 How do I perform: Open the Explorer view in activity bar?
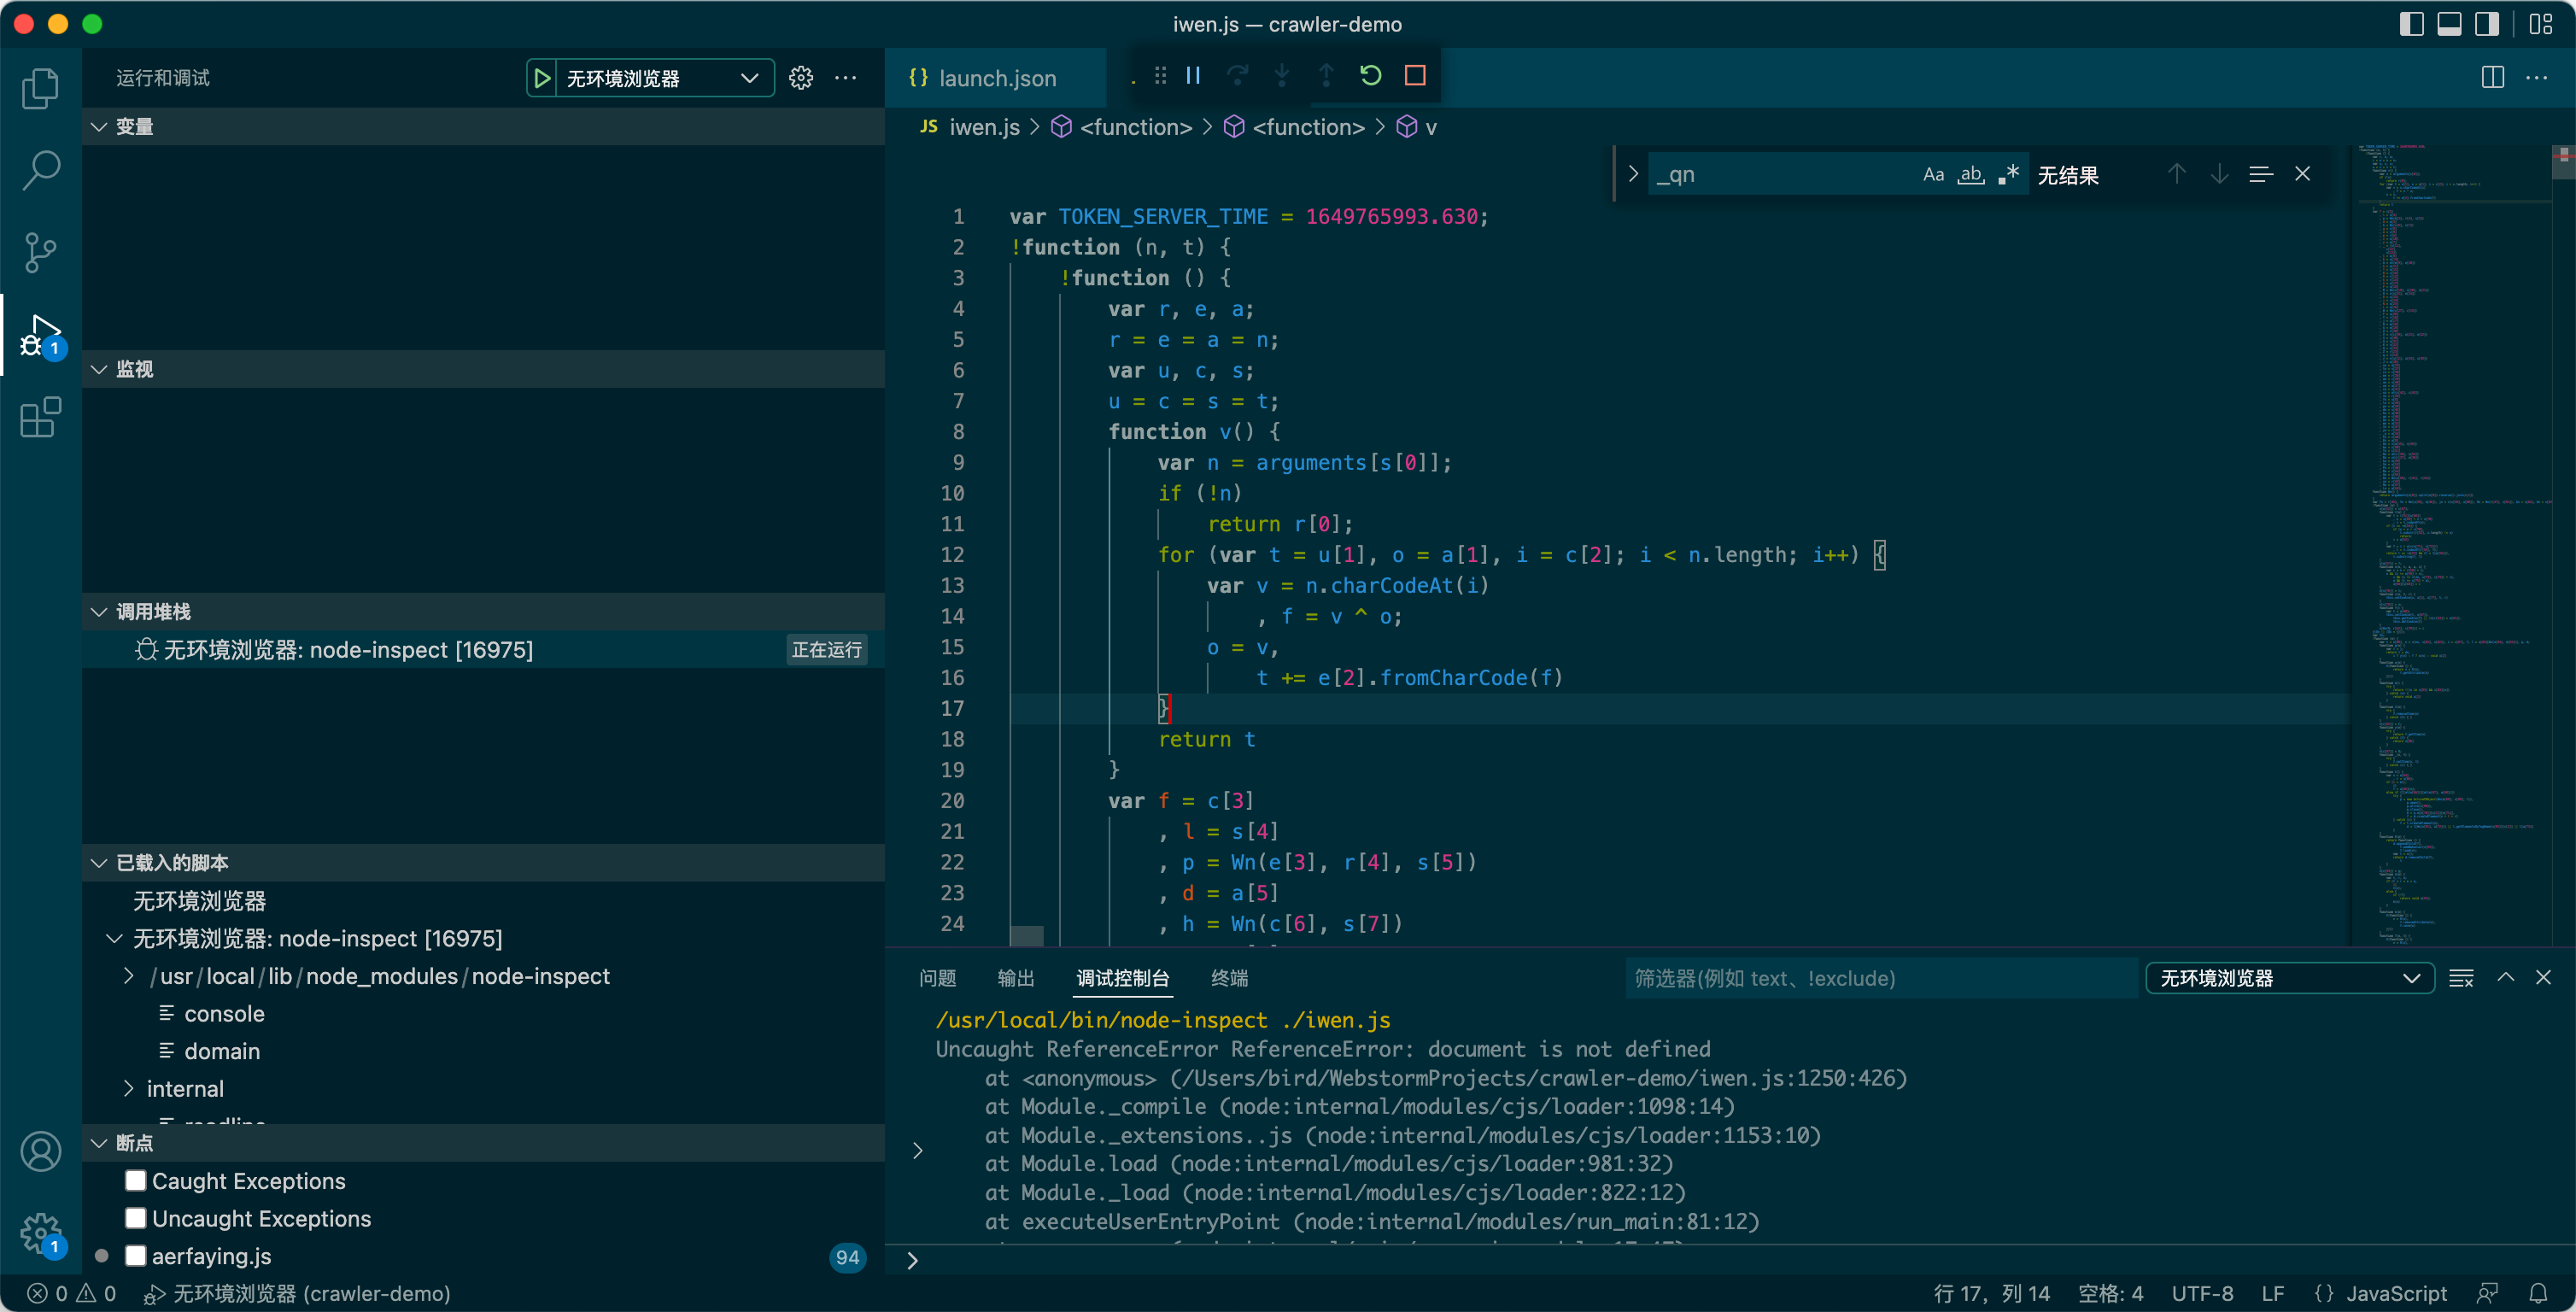[40, 88]
